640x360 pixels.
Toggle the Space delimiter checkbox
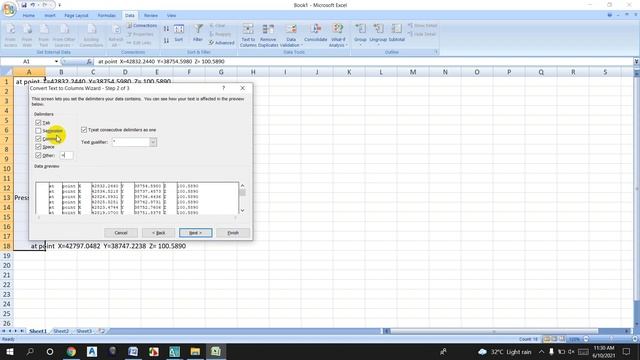click(x=38, y=147)
